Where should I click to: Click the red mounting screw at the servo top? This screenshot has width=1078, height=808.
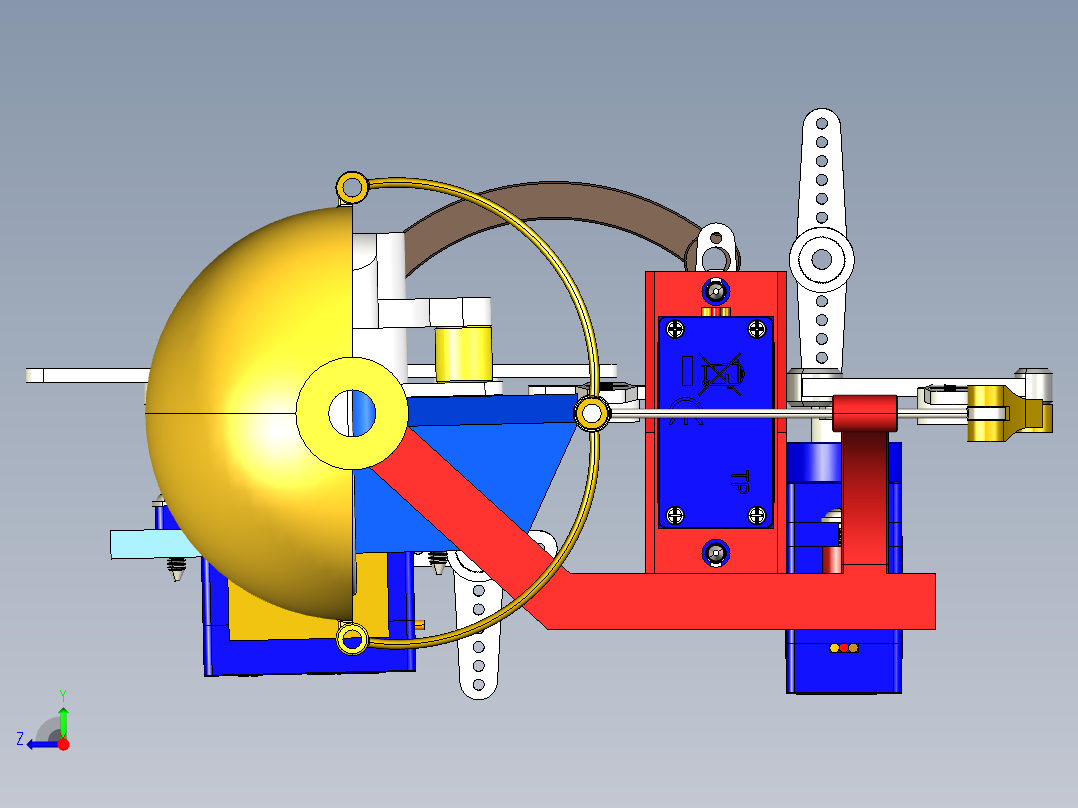pyautogui.click(x=714, y=292)
